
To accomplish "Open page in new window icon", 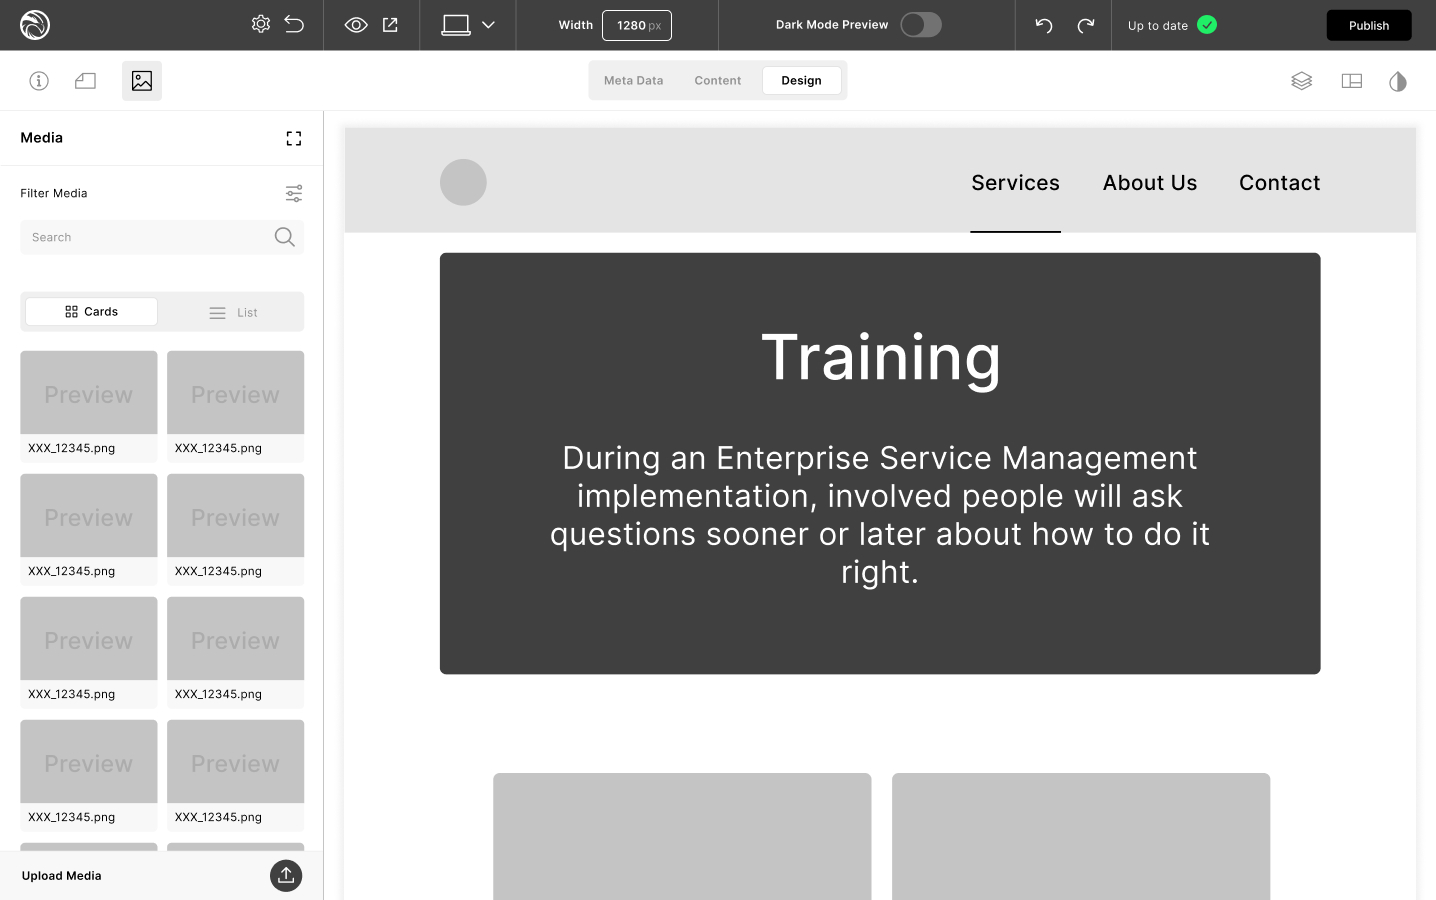I will pos(390,25).
